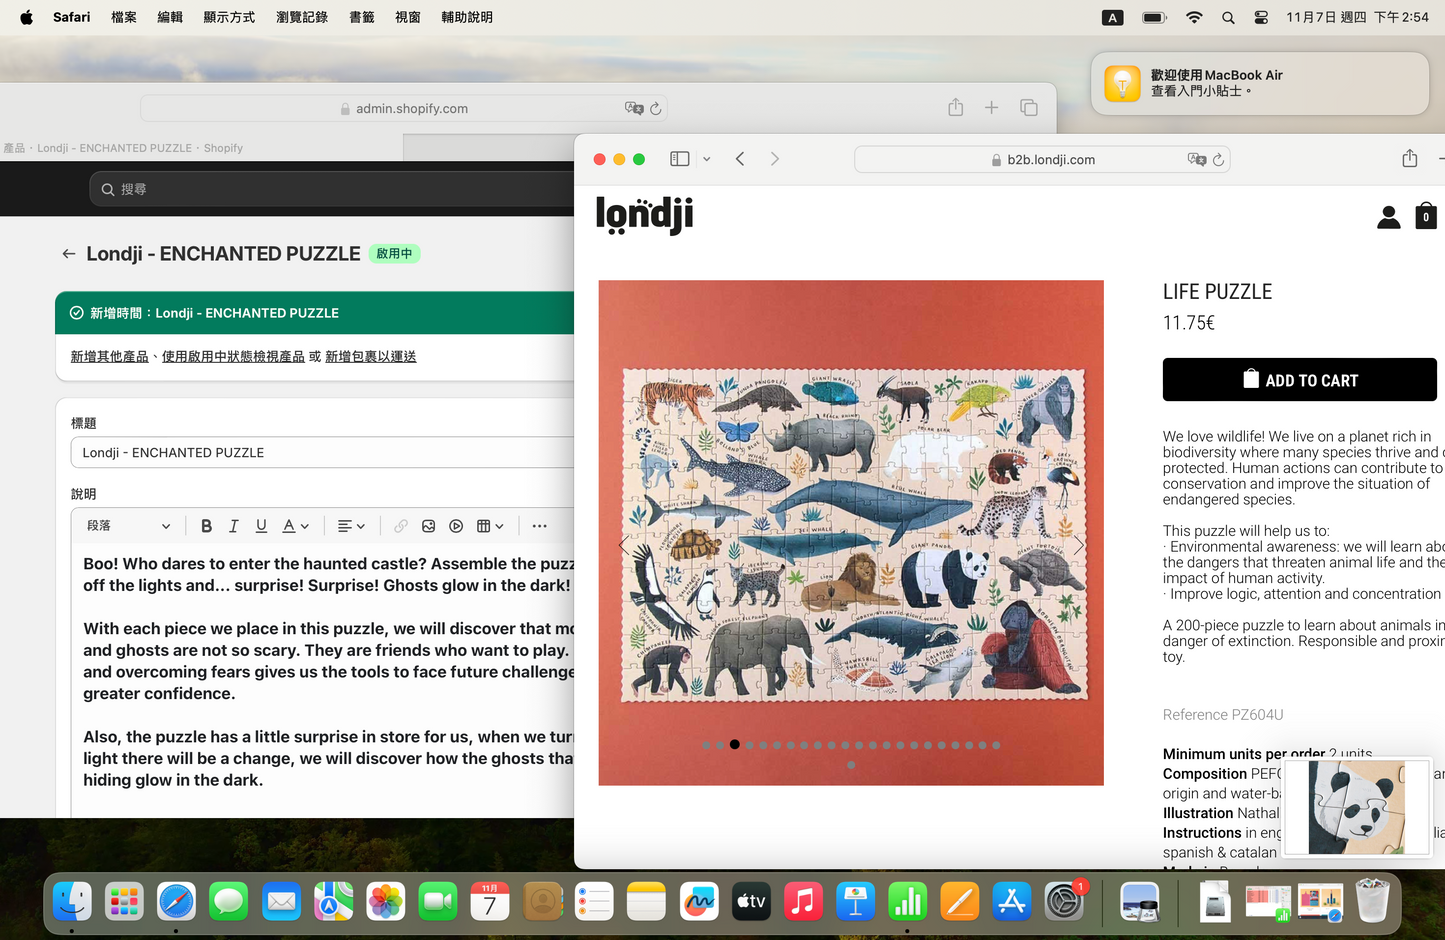Click the 標題 product title input field
Image resolution: width=1445 pixels, height=940 pixels.
pyautogui.click(x=322, y=453)
